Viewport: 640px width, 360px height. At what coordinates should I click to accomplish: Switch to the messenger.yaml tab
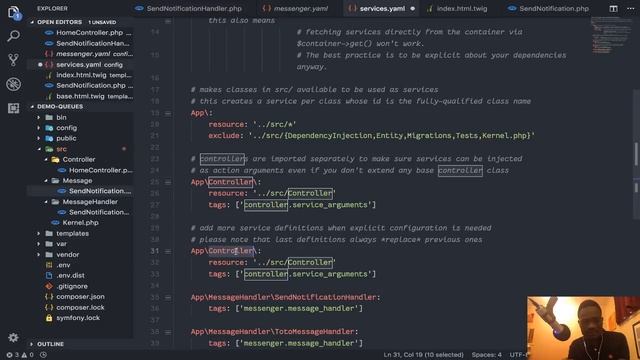tap(295, 9)
